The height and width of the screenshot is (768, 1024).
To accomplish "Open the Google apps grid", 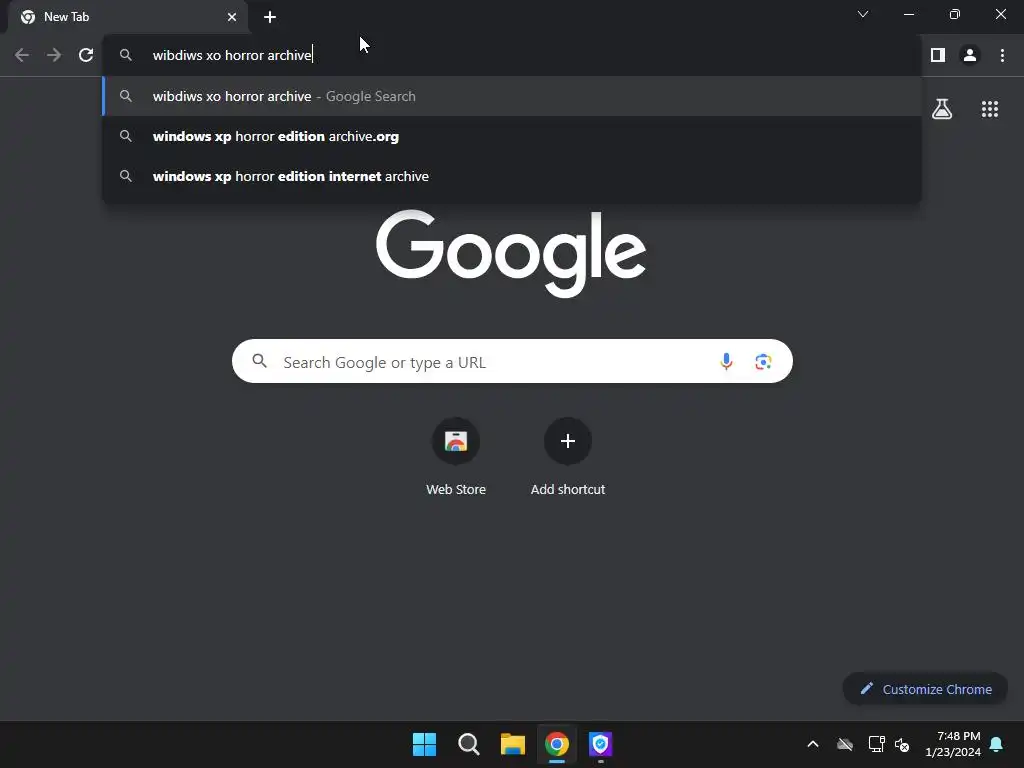I will point(989,108).
